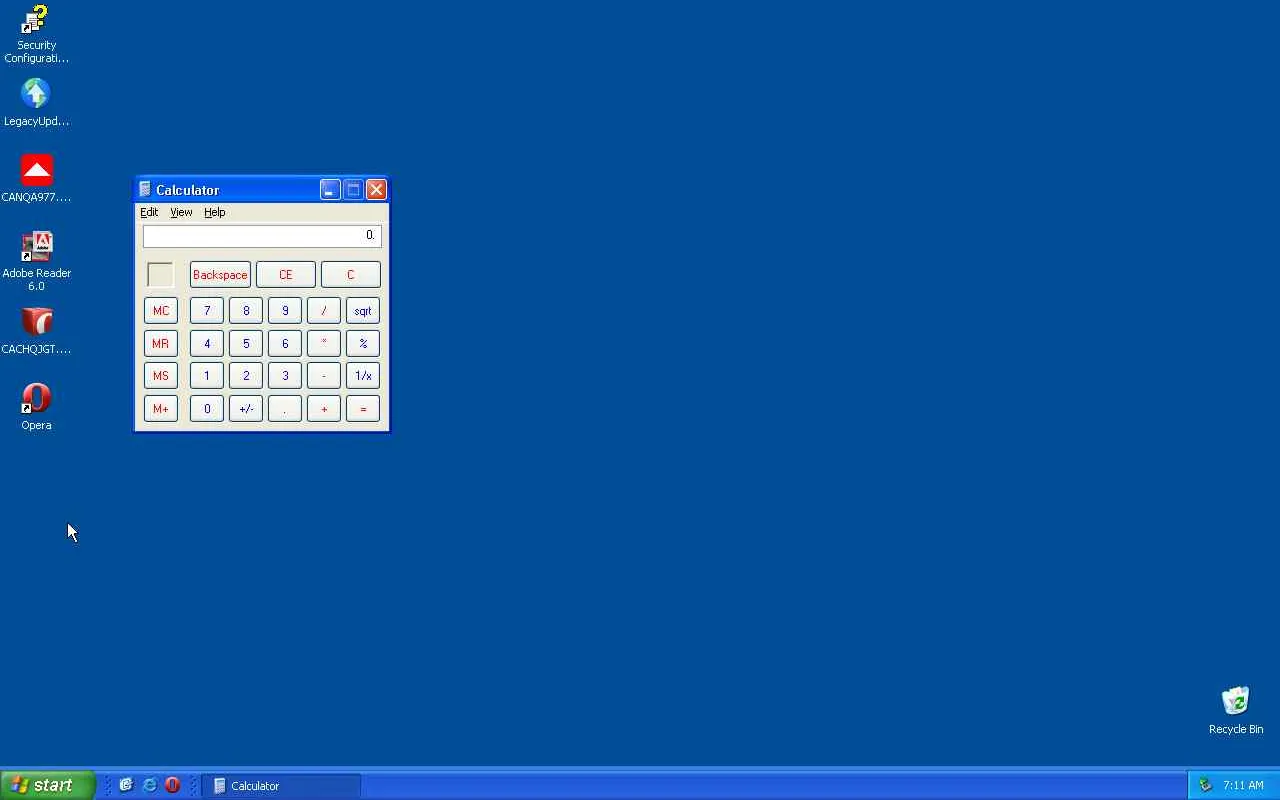Launch Opera from the Quick Launch bar
Viewport: 1280px width, 800px height.
tap(172, 785)
